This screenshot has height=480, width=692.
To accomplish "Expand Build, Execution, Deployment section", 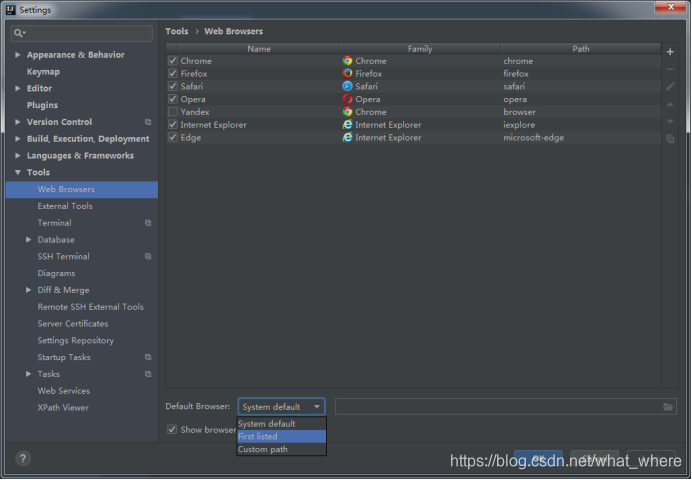I will pyautogui.click(x=18, y=139).
